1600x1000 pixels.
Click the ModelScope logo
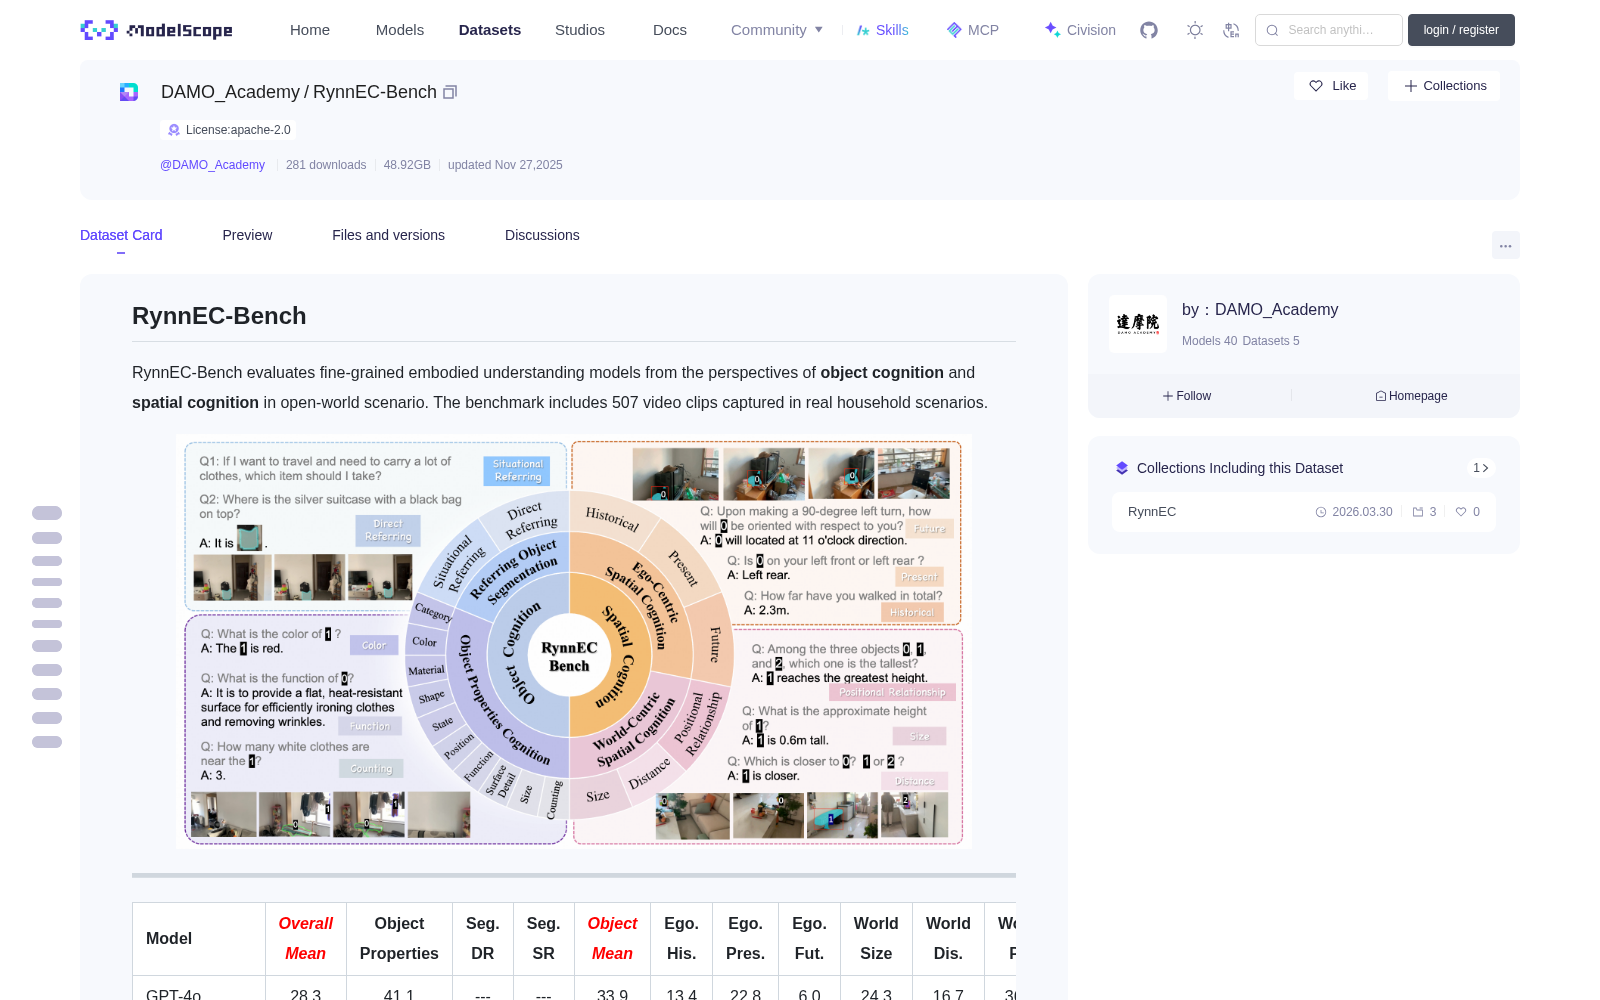coord(157,30)
